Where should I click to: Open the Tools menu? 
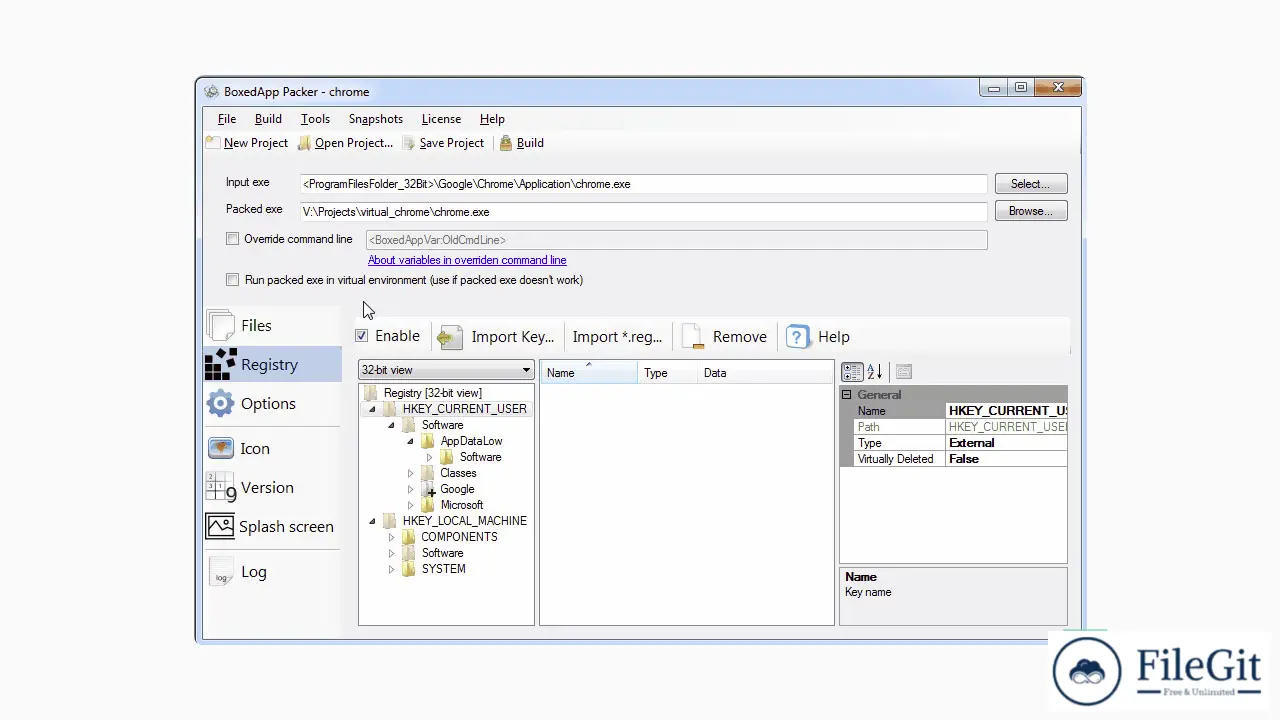click(x=315, y=119)
